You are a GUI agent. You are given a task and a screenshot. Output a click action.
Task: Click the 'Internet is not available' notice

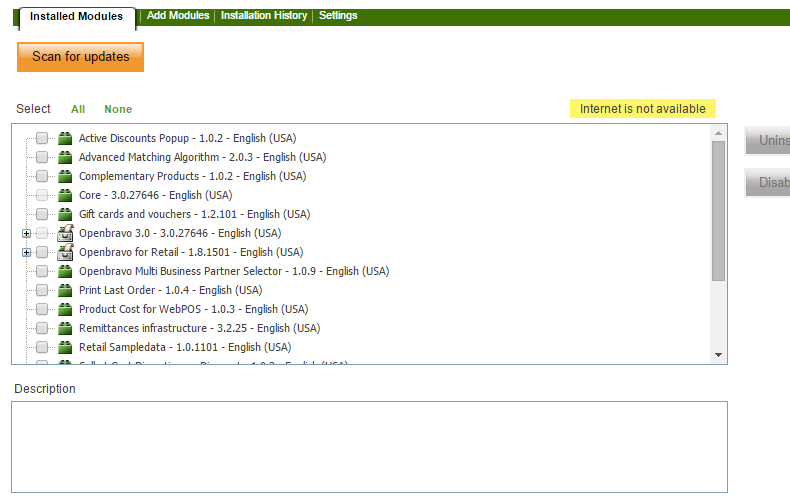[x=642, y=109]
